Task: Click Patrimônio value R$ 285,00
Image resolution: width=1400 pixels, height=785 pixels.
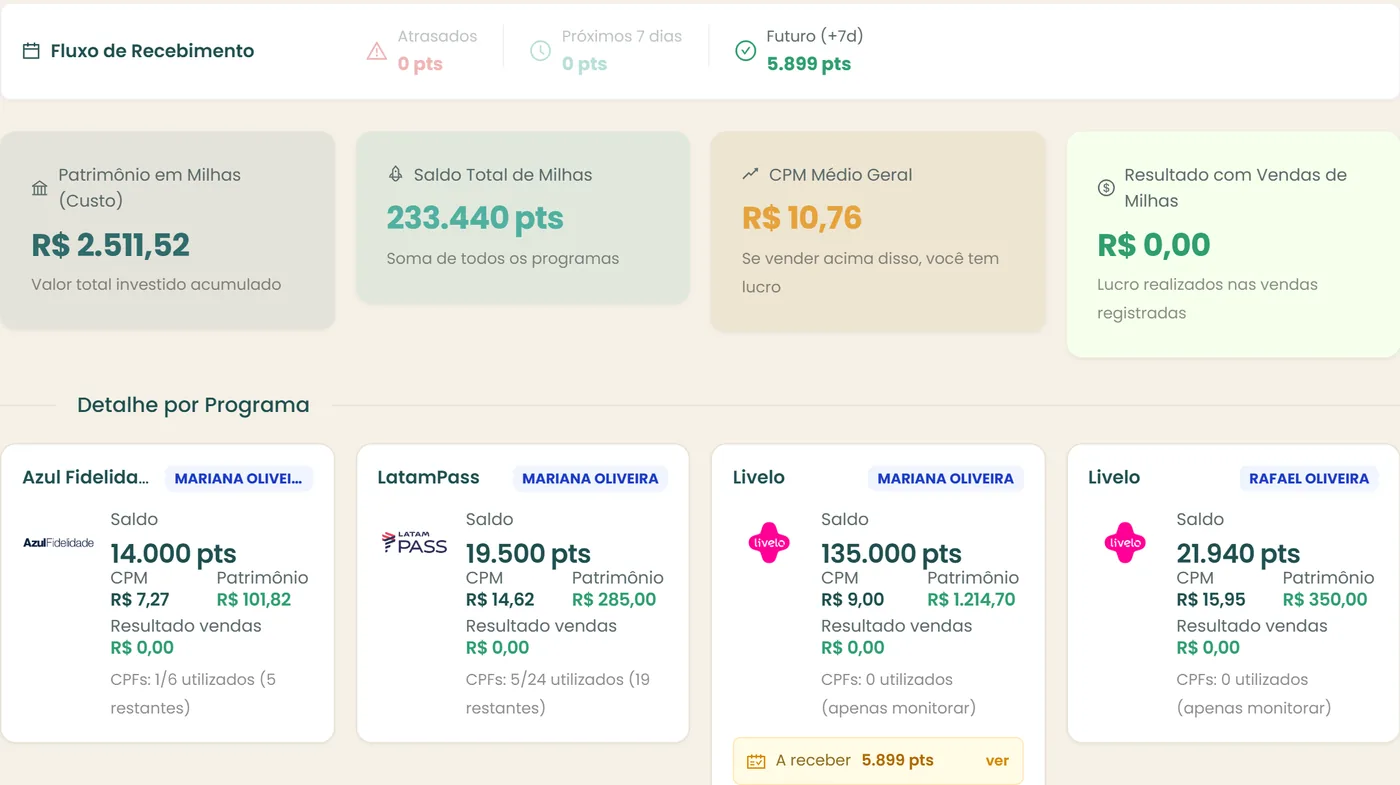Action: click(x=614, y=600)
